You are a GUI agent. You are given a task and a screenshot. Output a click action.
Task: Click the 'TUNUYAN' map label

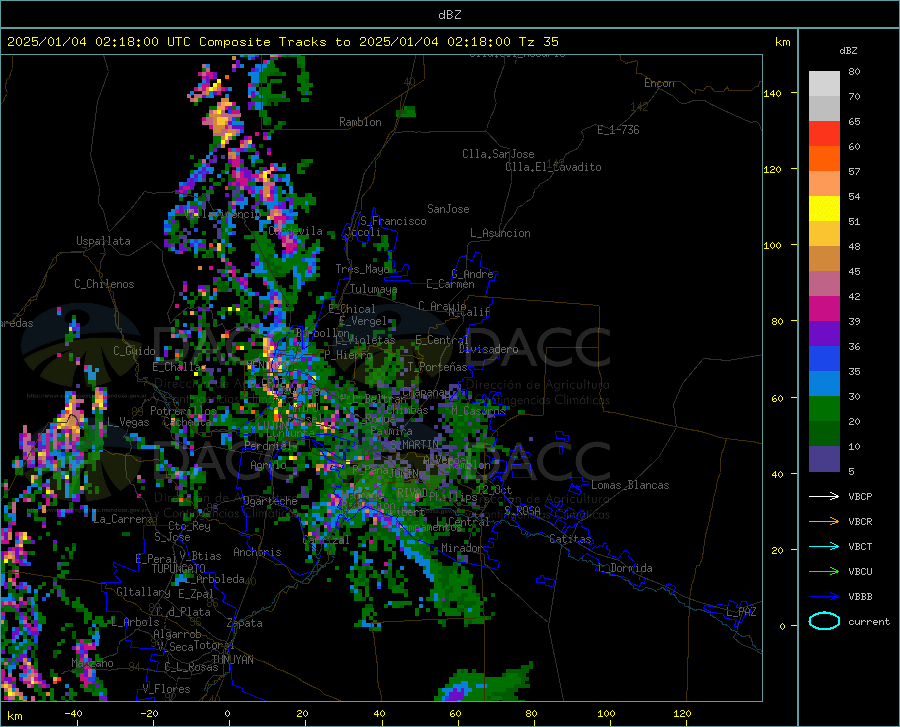(232, 659)
